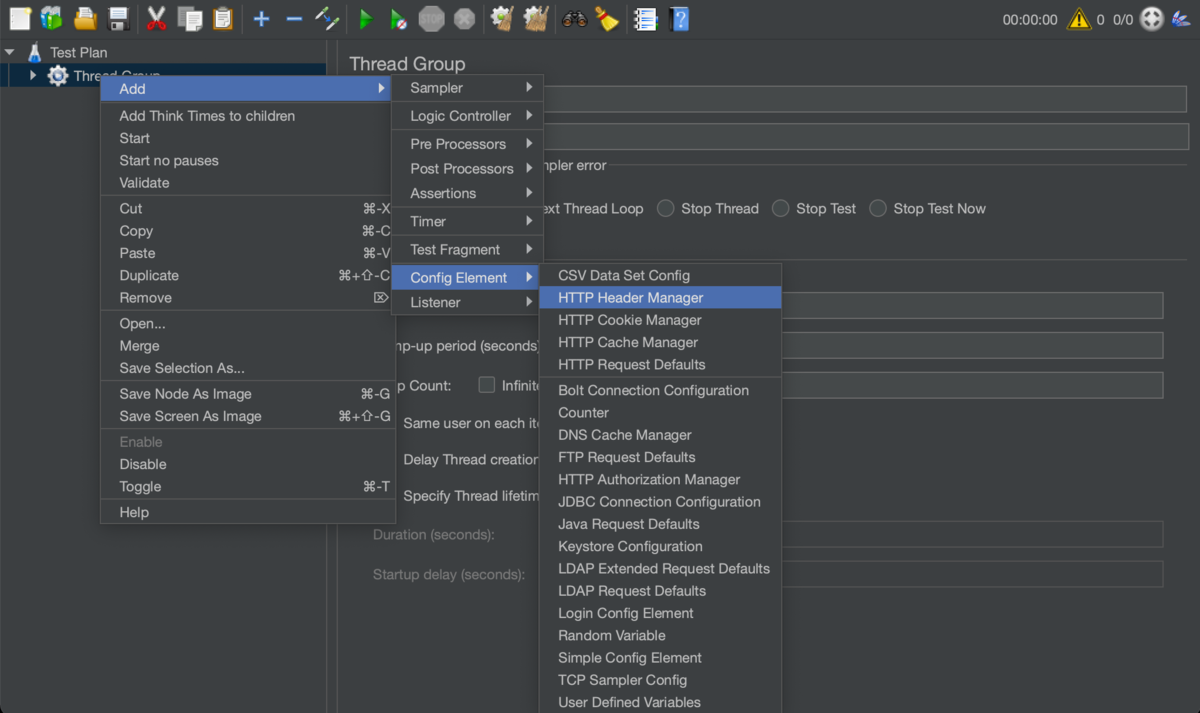Choose HTTP Request Defaults menu item
The width and height of the screenshot is (1200, 713).
(660, 364)
